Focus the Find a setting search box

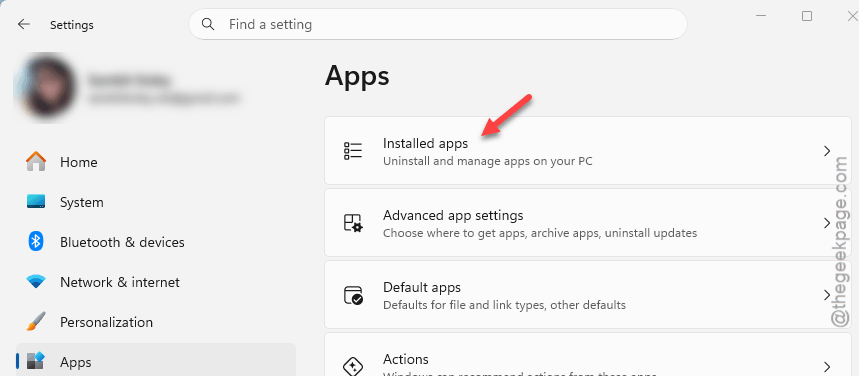click(x=438, y=24)
